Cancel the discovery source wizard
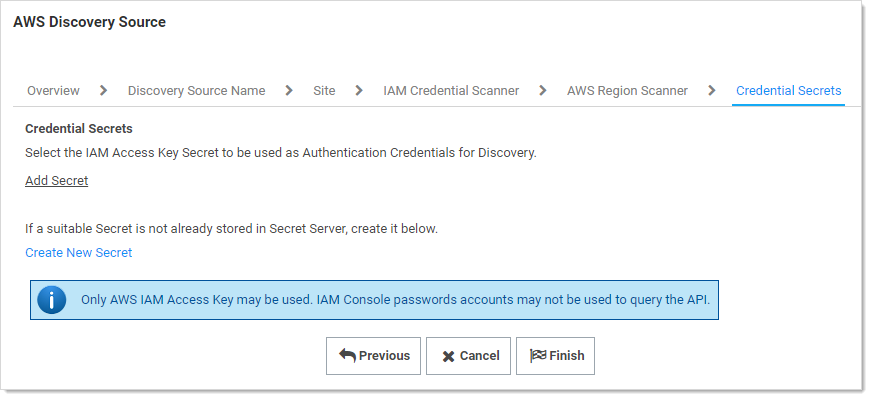The width and height of the screenshot is (870, 398). coord(468,356)
